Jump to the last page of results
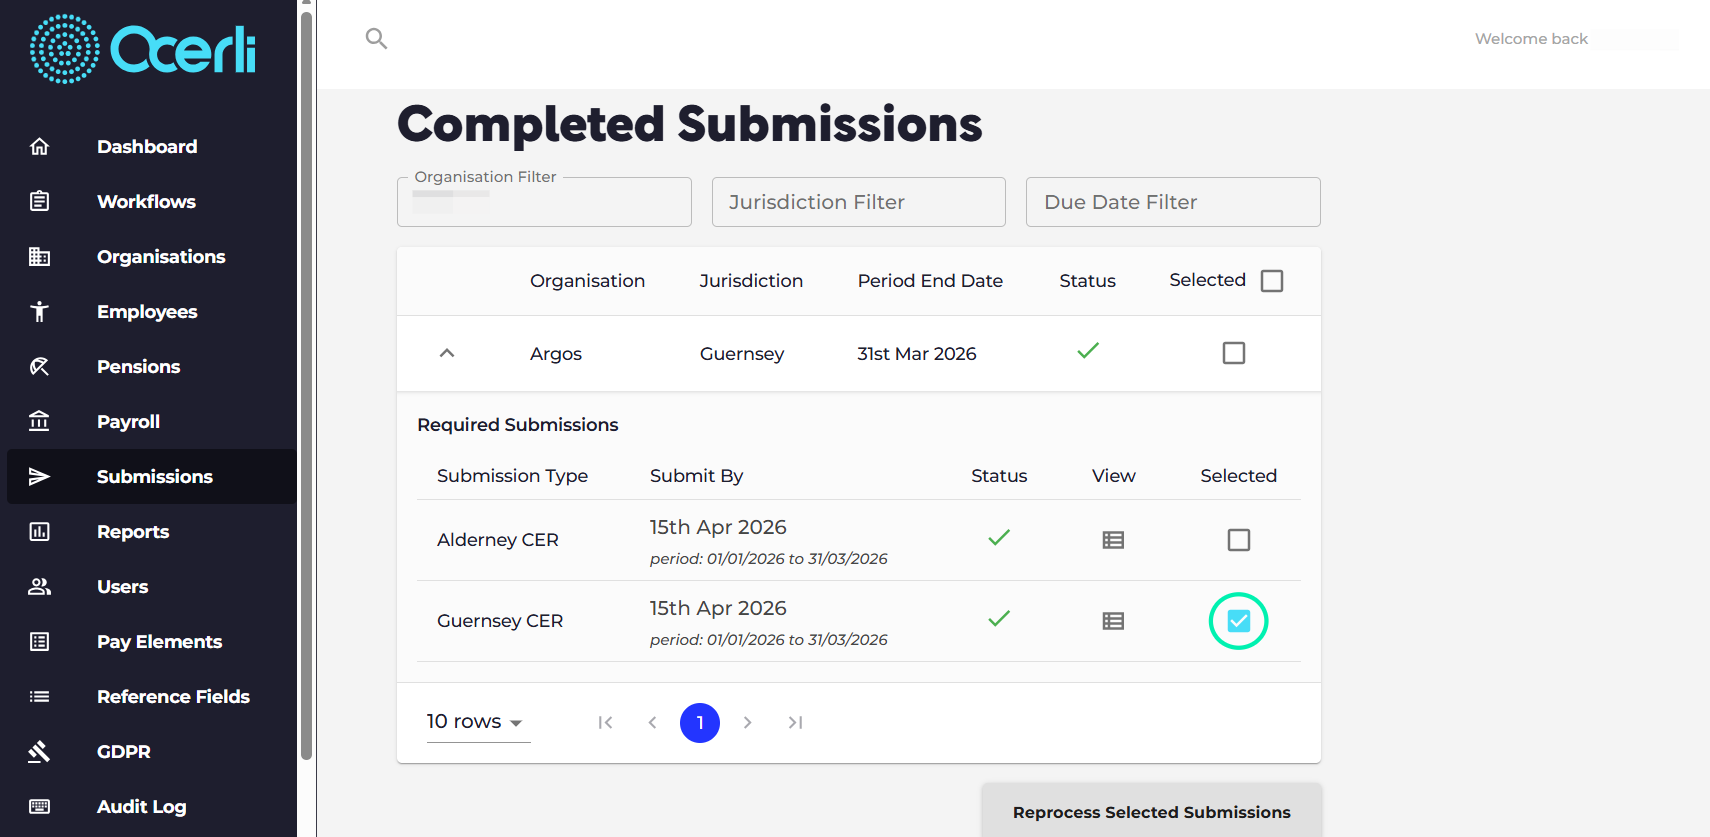The height and width of the screenshot is (837, 1710). coord(795,722)
